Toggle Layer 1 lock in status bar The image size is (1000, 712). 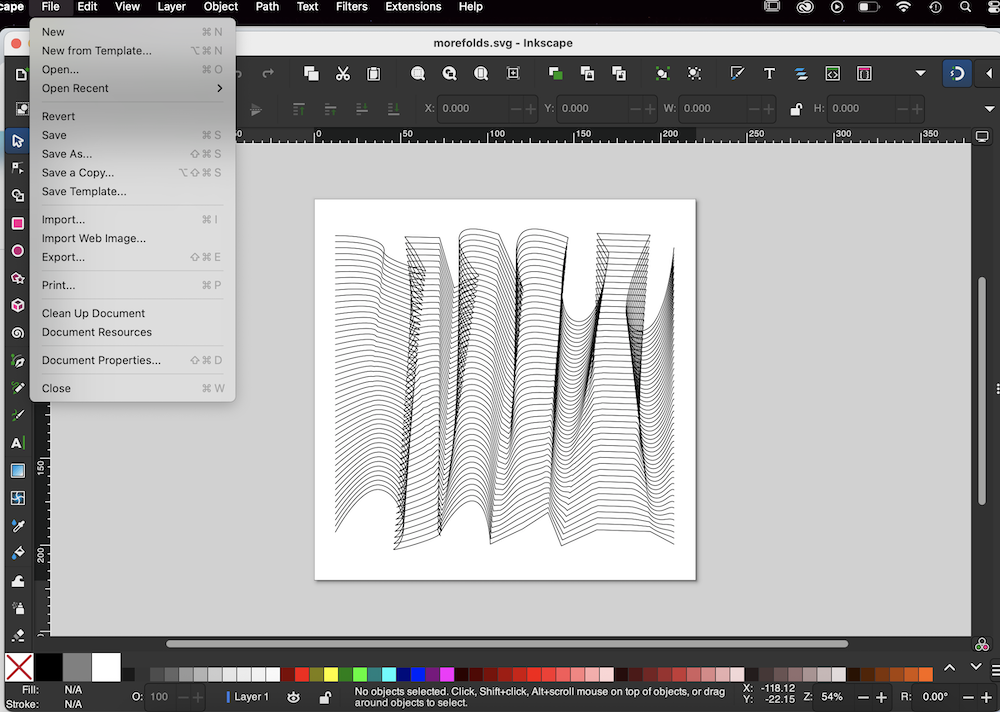tap(325, 697)
